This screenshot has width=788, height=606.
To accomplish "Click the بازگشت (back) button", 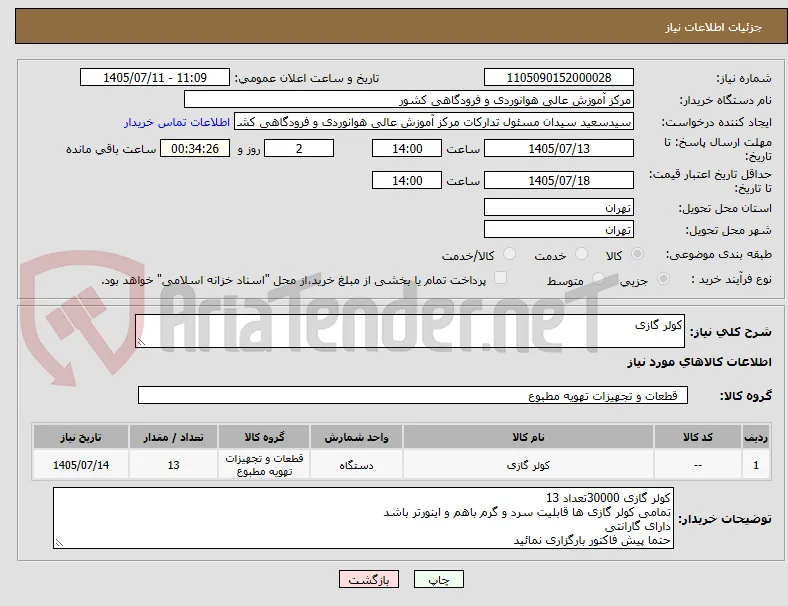I will point(369,579).
